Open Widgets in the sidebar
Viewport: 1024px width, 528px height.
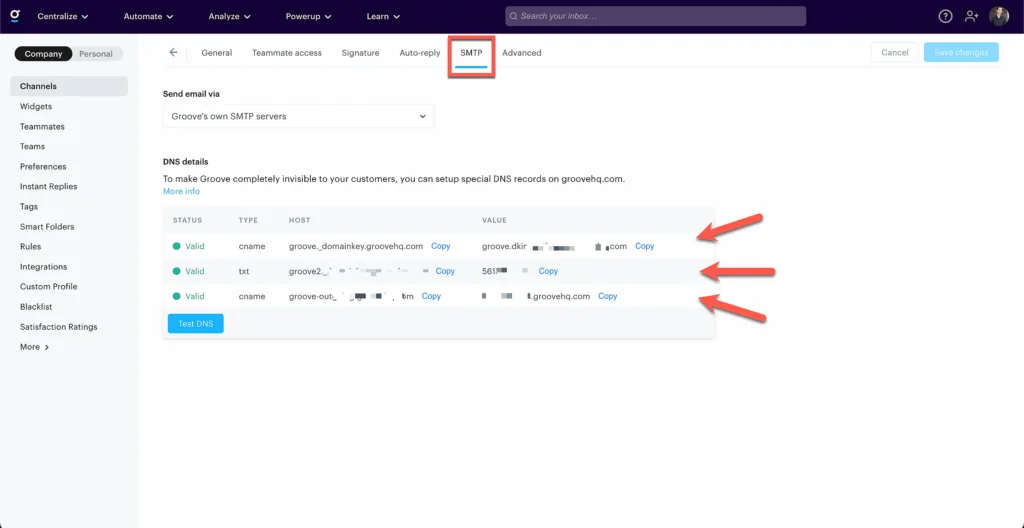coord(36,107)
